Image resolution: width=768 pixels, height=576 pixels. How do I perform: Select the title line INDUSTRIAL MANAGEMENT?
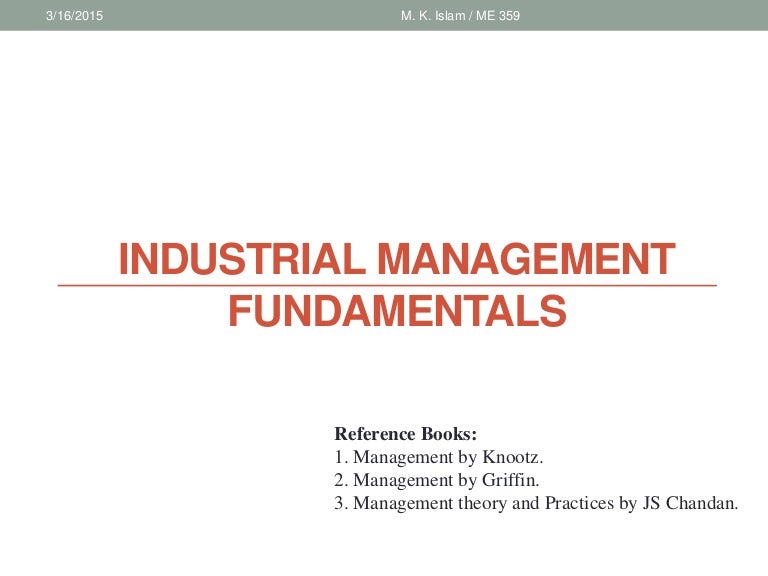[397, 258]
